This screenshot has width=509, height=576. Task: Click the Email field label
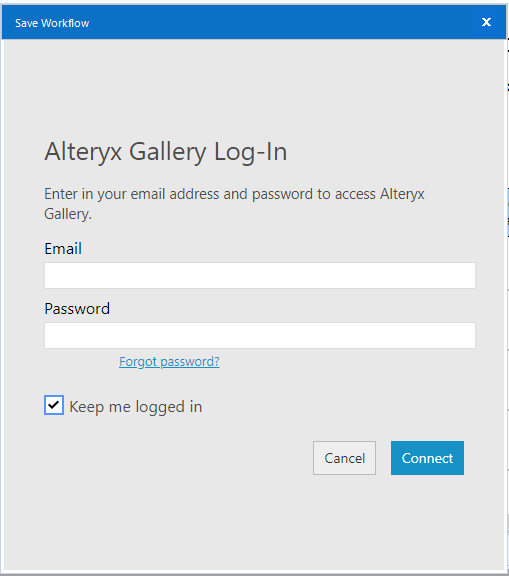63,249
